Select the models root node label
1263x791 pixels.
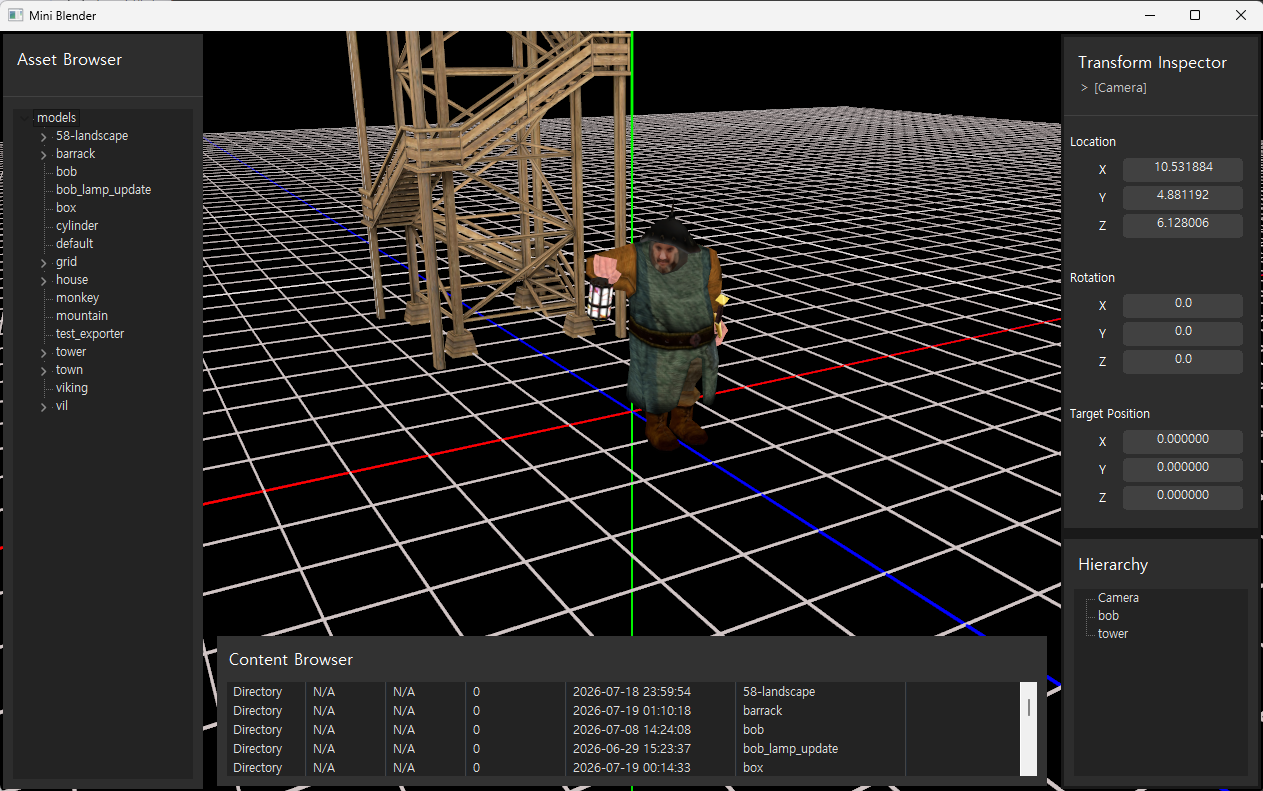click(x=56, y=118)
